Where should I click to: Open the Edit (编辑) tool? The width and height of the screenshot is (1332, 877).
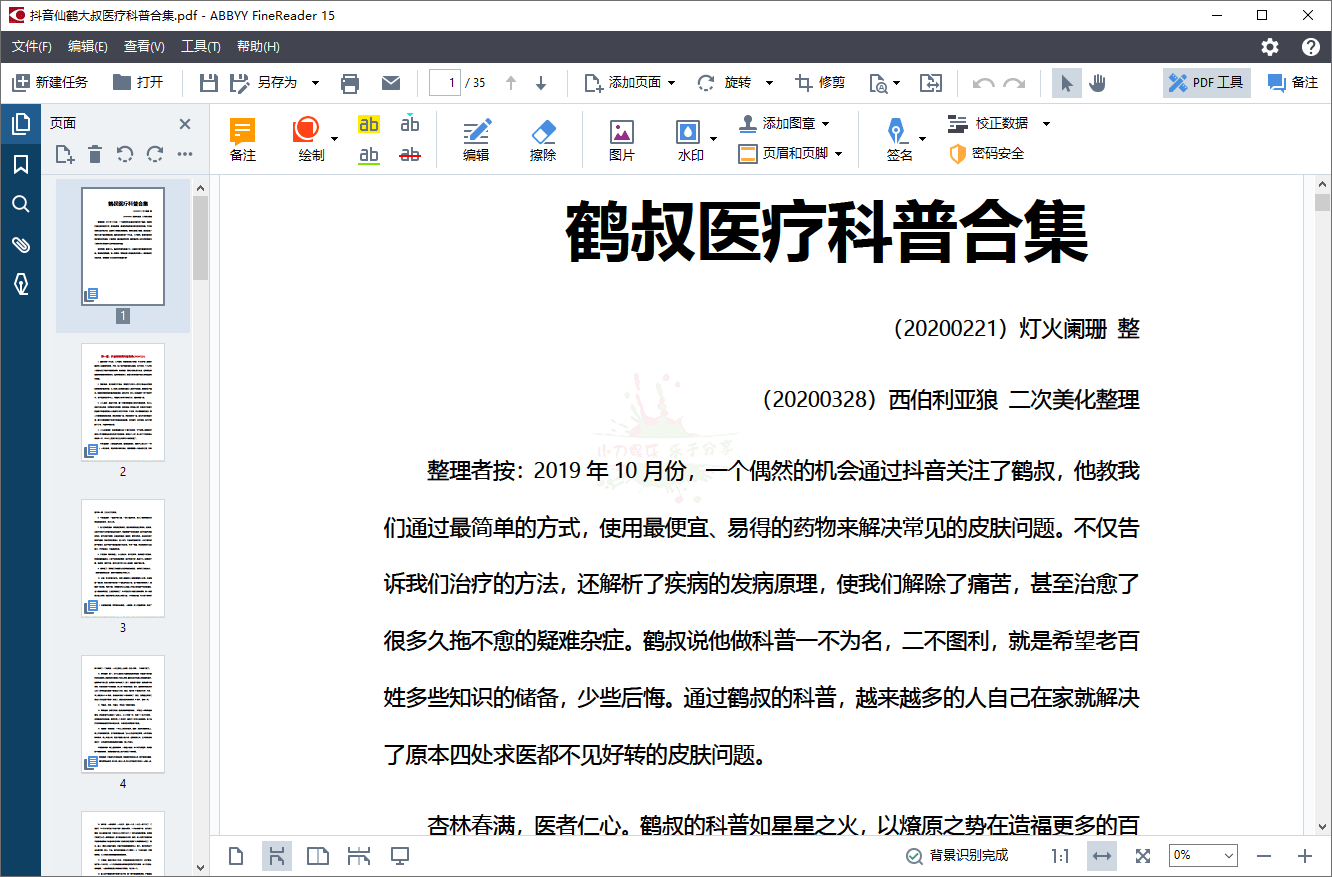pyautogui.click(x=476, y=140)
